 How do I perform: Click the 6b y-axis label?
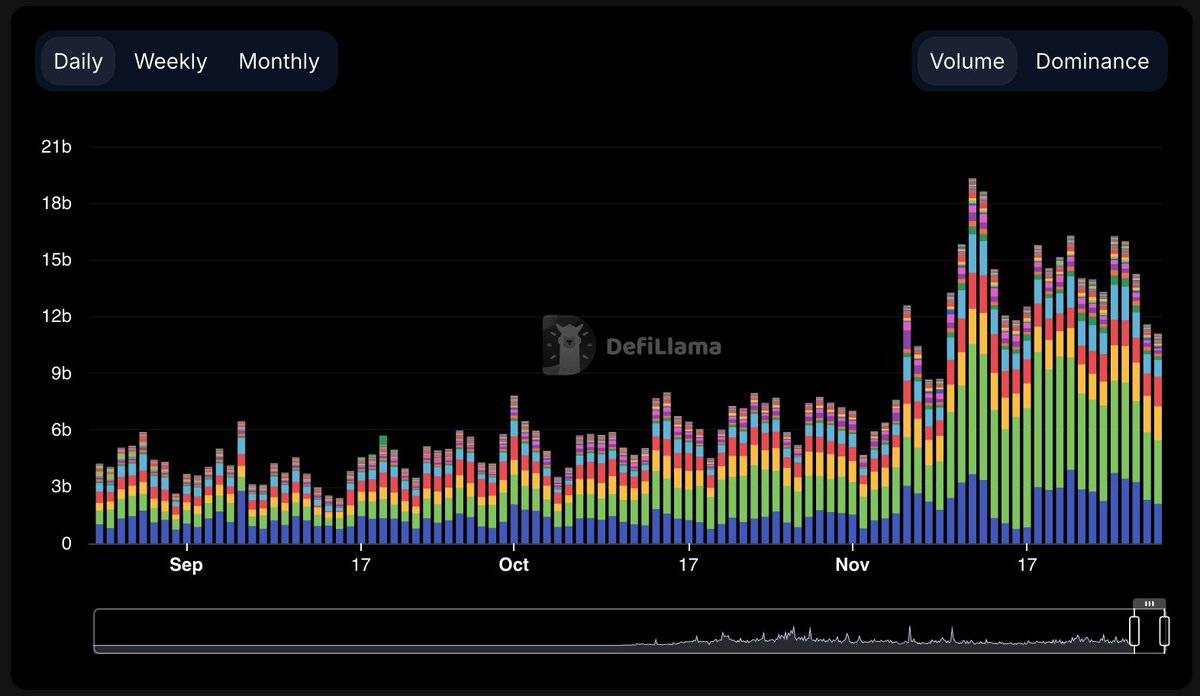pyautogui.click(x=60, y=430)
